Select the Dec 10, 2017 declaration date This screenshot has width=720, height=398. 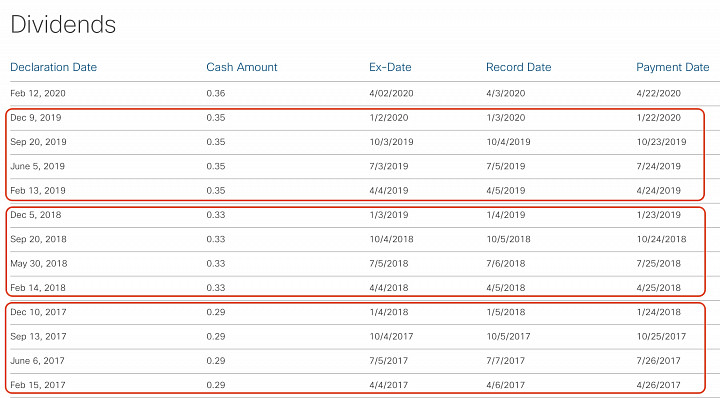pos(38,312)
